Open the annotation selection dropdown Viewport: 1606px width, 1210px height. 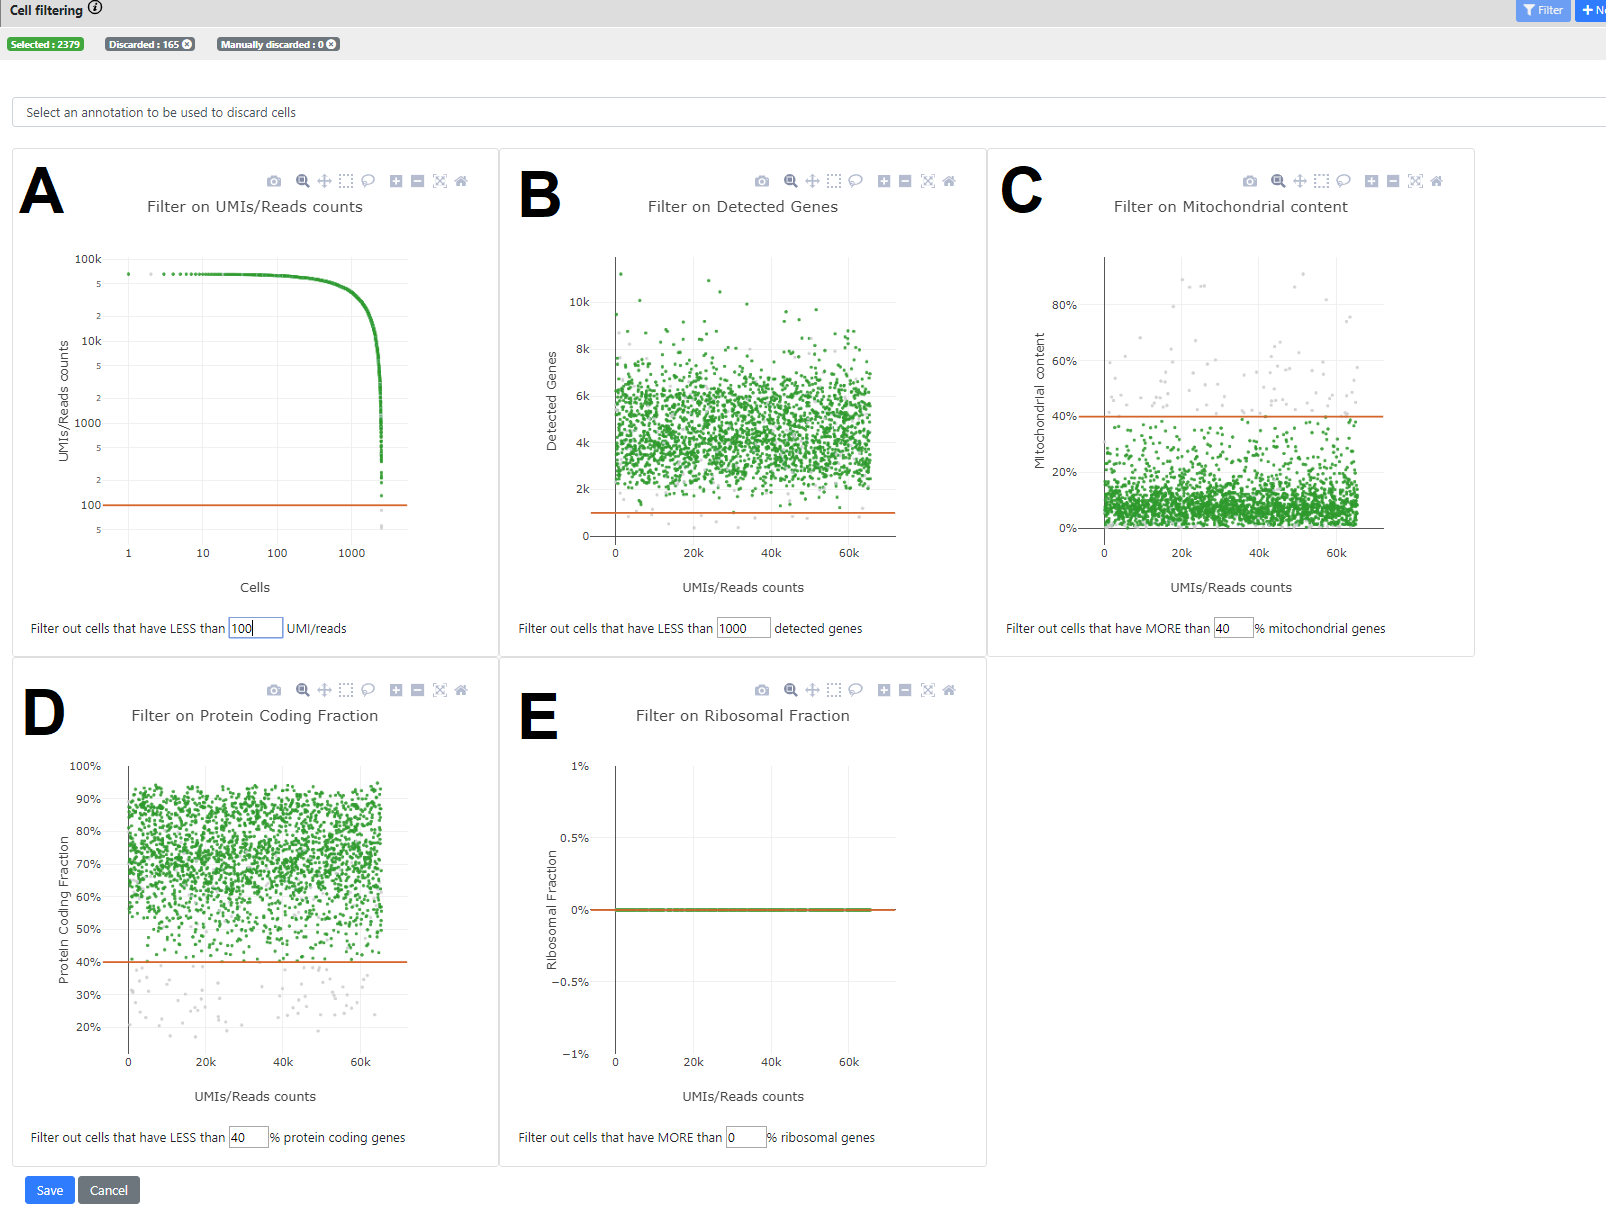tap(800, 112)
